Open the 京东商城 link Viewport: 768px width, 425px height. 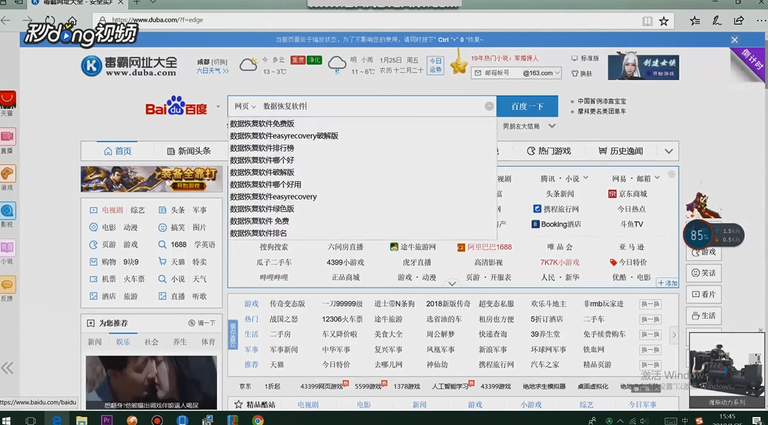click(627, 194)
